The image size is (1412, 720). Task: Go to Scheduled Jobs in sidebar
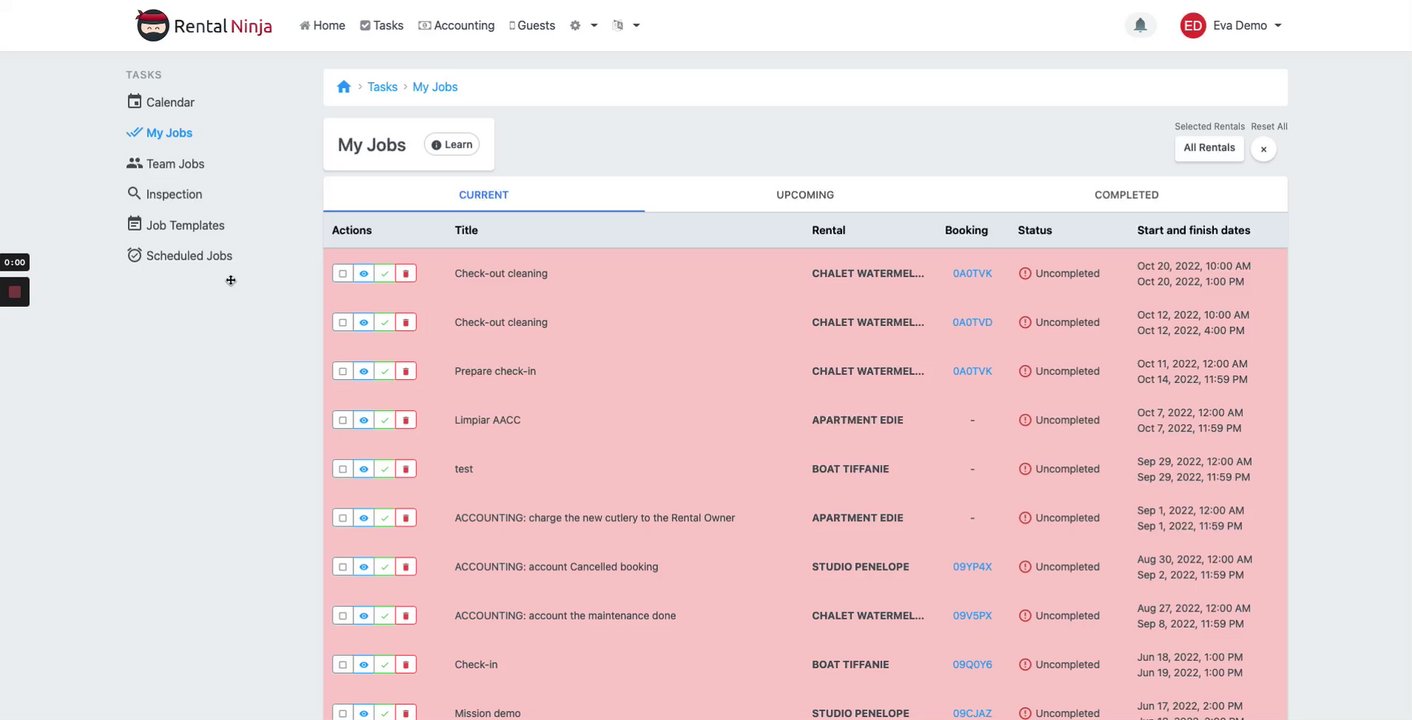(x=188, y=256)
